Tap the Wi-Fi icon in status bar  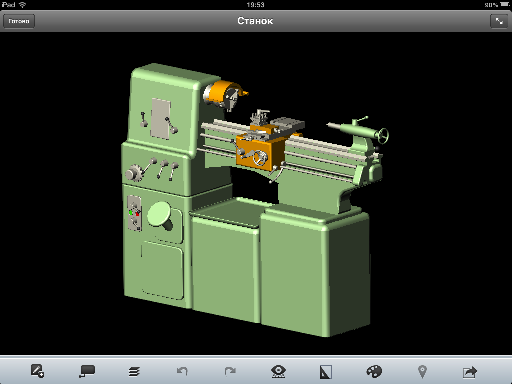[x=22, y=4]
